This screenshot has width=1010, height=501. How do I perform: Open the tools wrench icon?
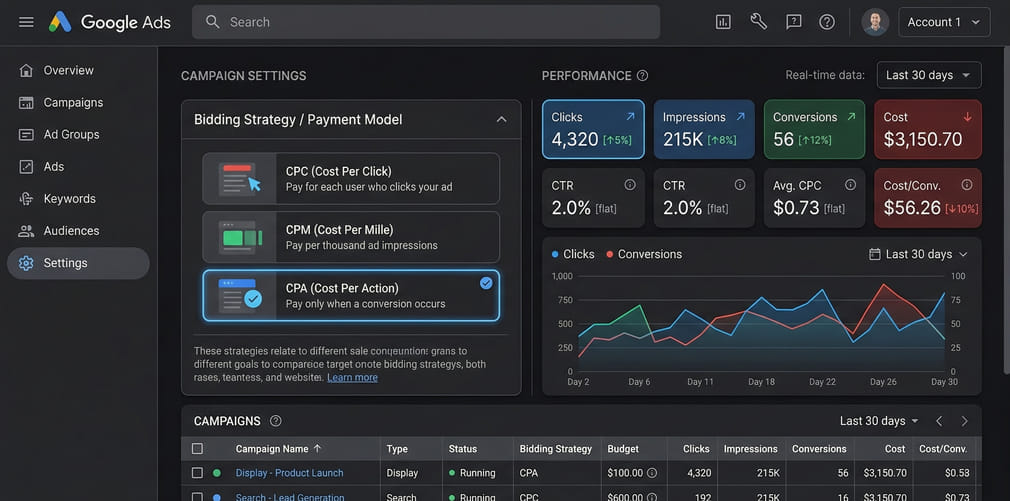tap(758, 22)
